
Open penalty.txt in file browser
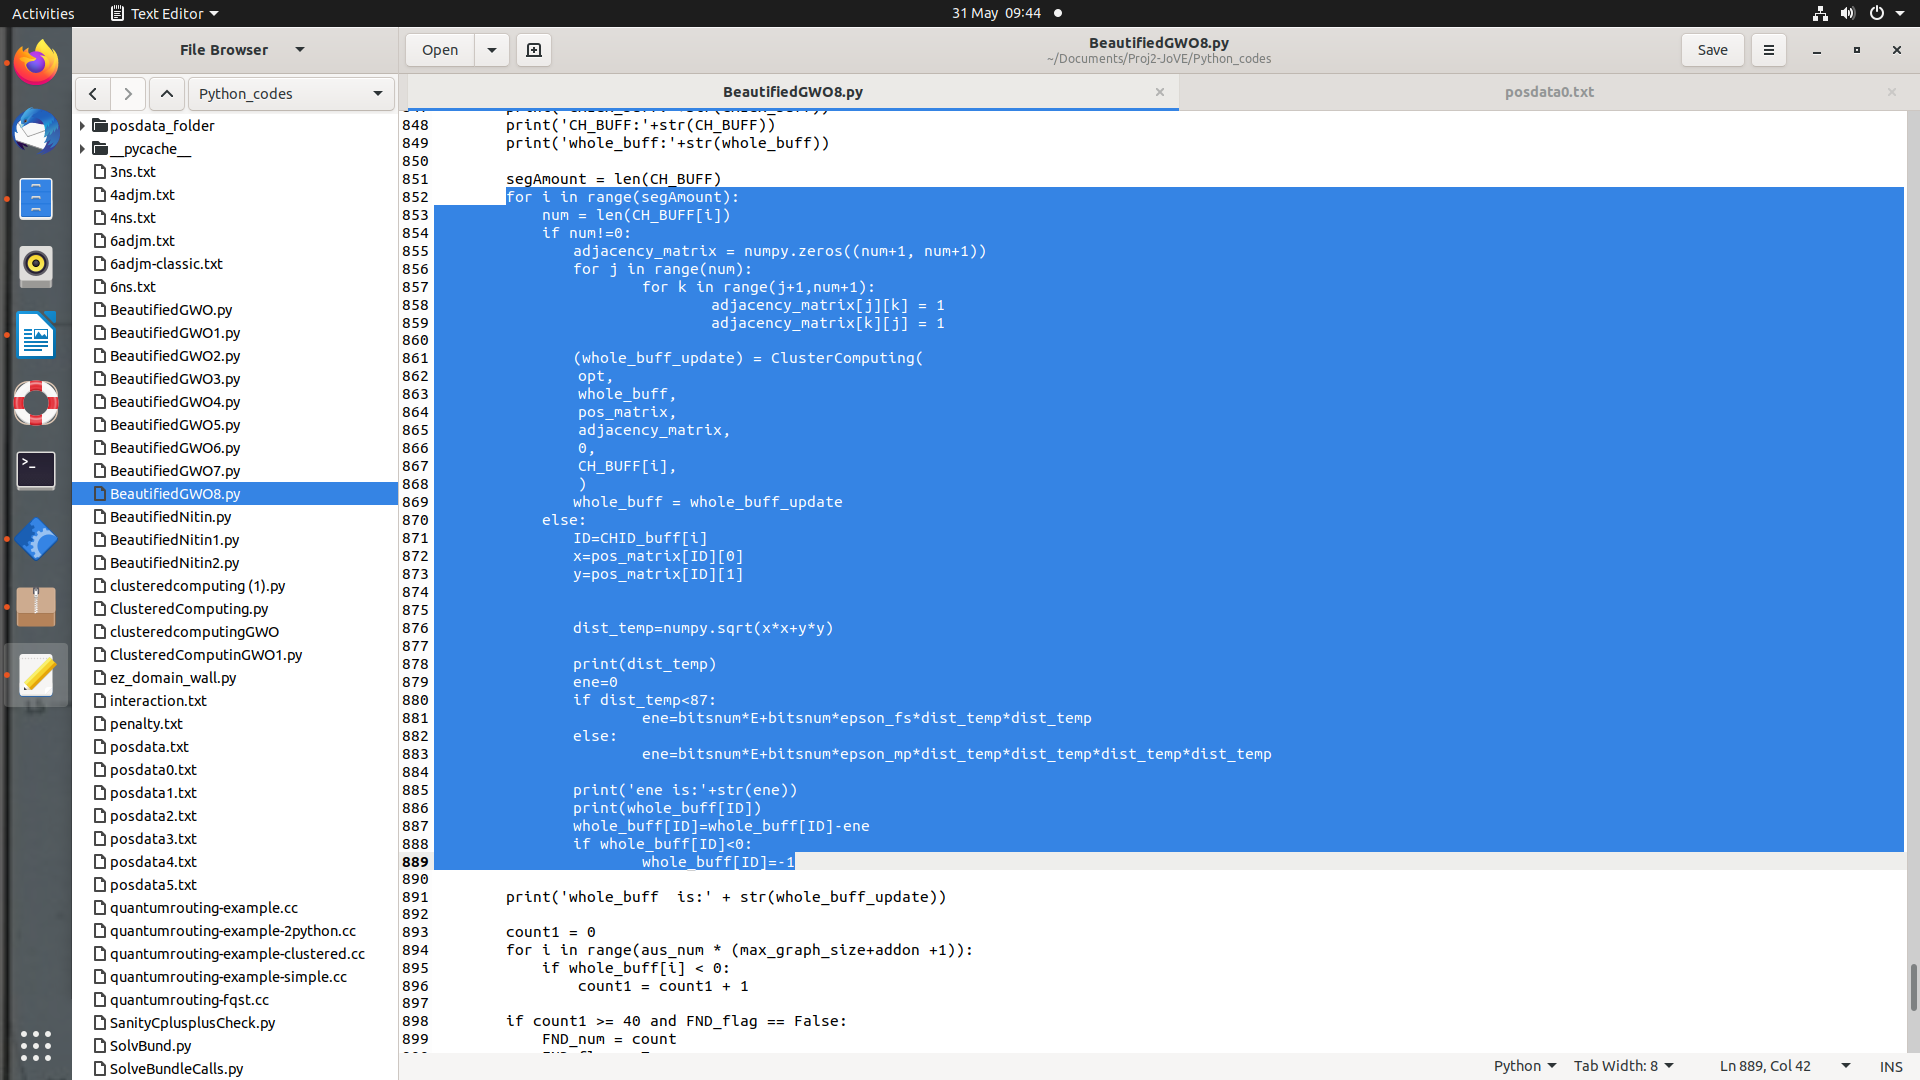click(146, 724)
